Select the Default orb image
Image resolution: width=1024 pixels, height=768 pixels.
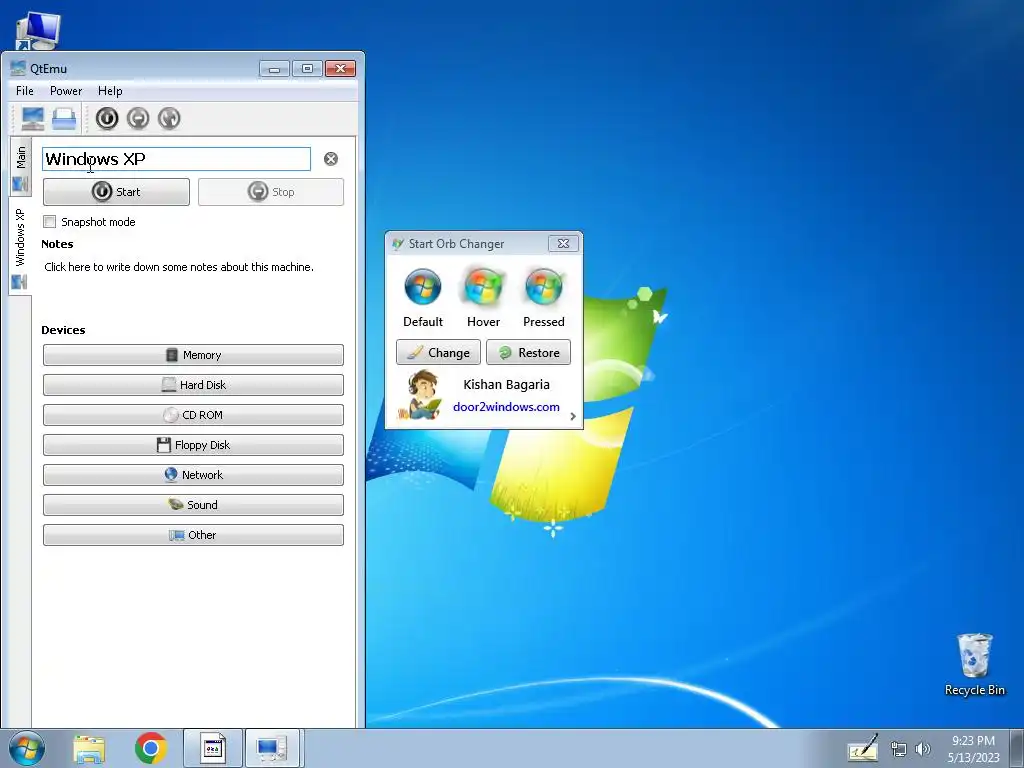tap(423, 287)
